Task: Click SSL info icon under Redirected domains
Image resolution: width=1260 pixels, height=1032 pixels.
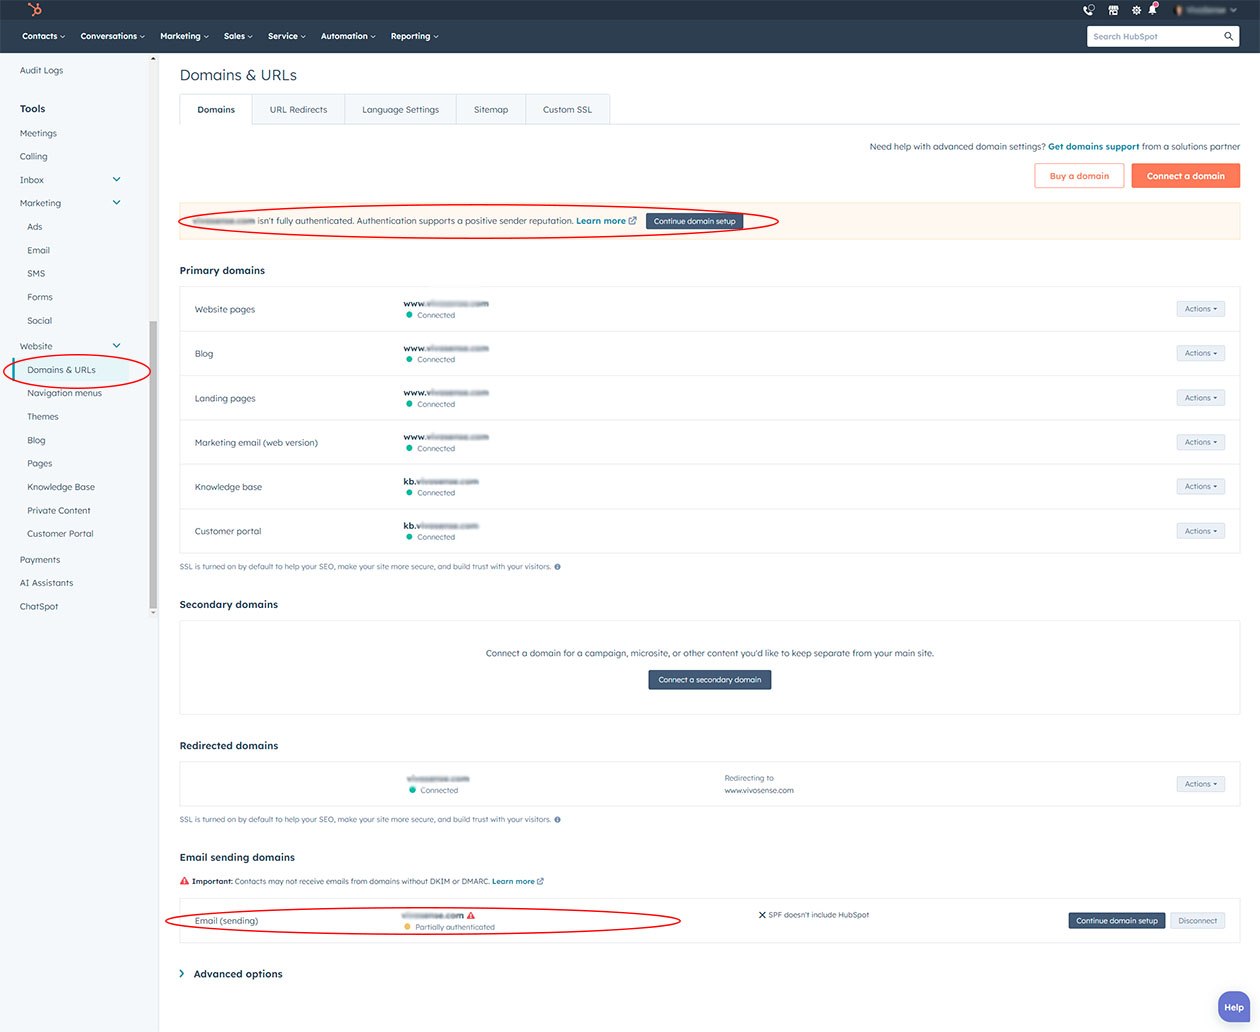Action: 557,820
